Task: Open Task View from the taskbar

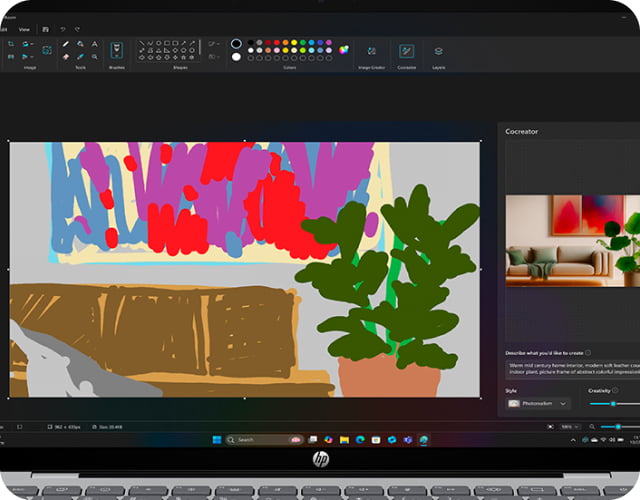Action: (x=313, y=440)
